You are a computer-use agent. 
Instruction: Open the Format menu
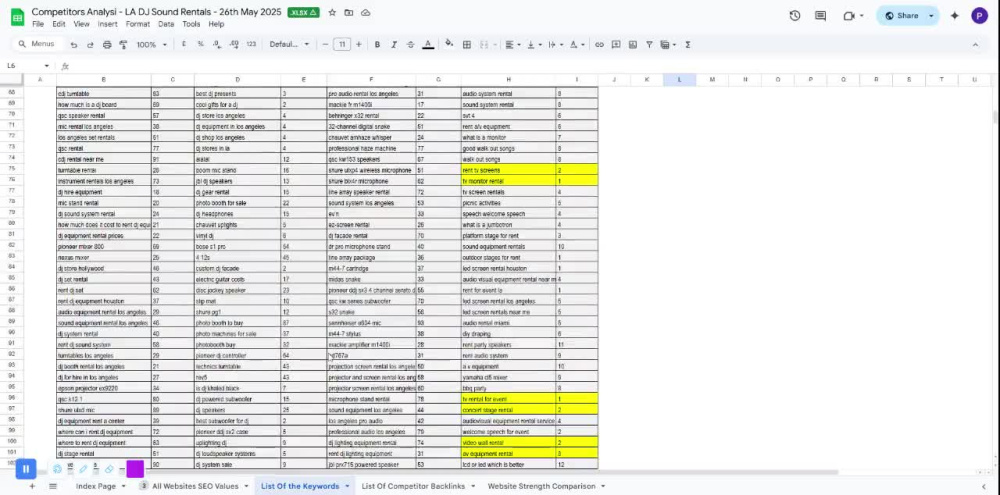point(138,24)
